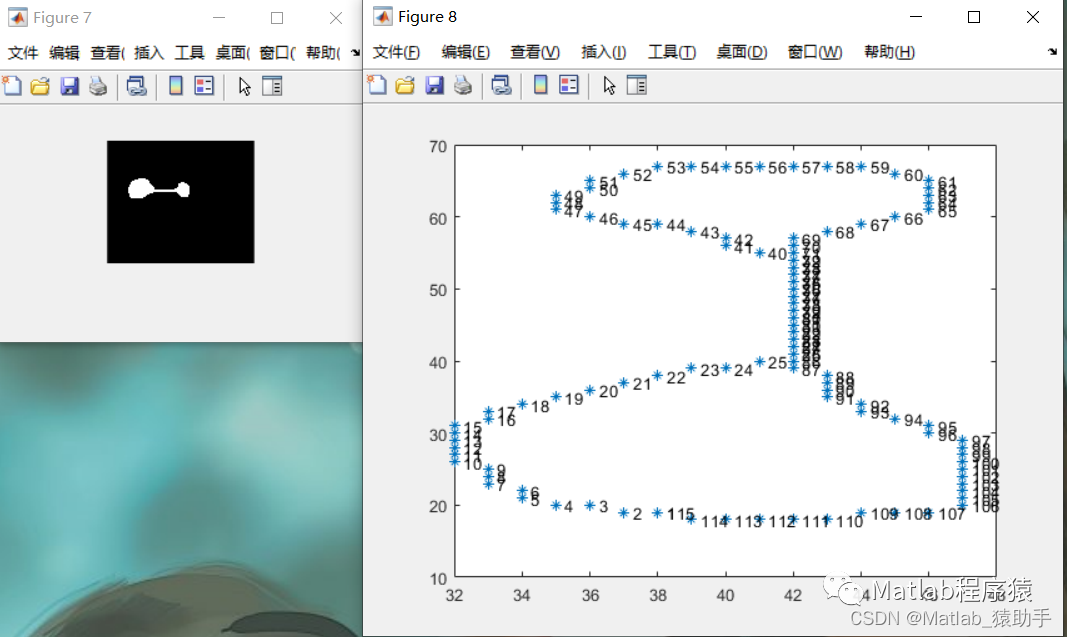
Task: Print Figure 7 via its printer icon
Action: [96, 85]
